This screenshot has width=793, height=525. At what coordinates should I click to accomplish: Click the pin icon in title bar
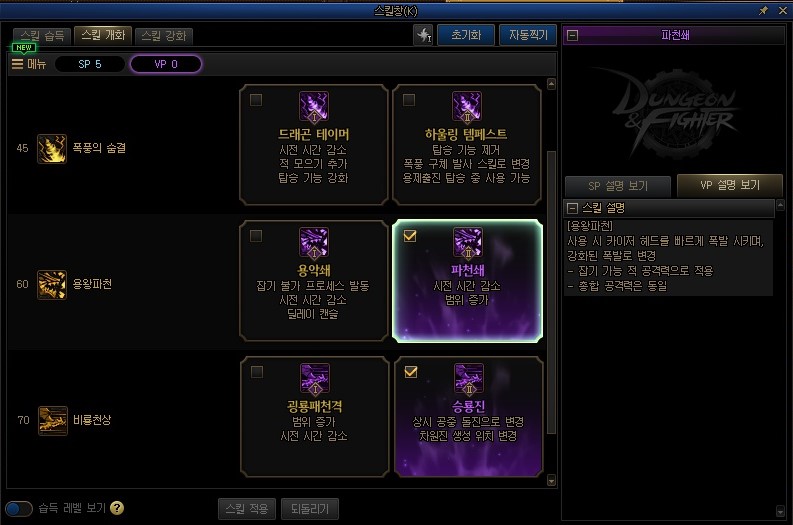pos(763,10)
